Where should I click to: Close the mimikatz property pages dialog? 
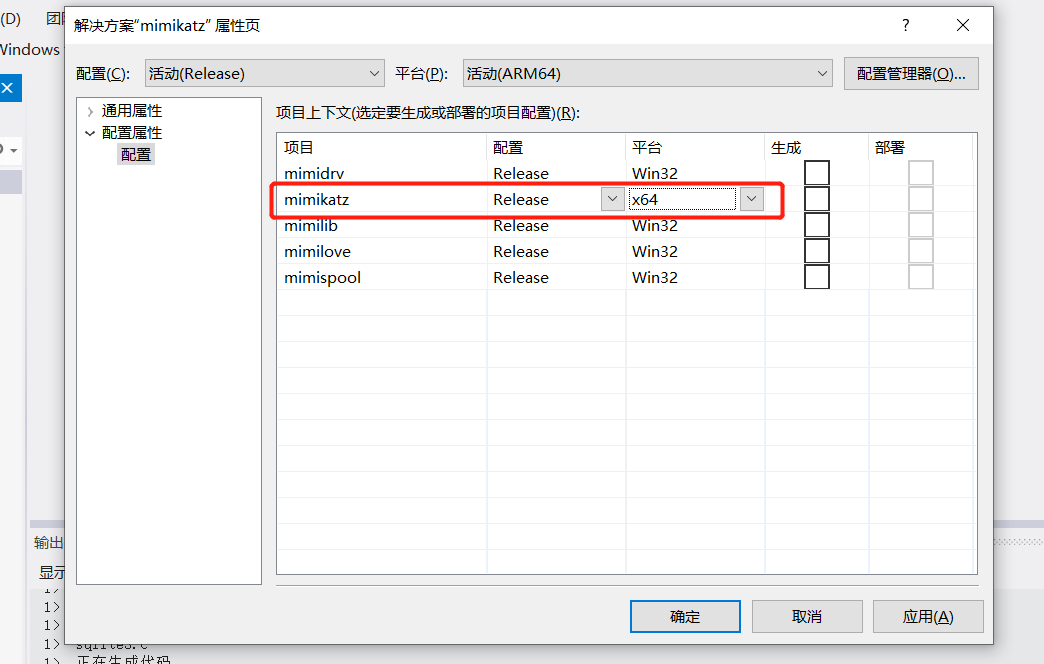963,25
